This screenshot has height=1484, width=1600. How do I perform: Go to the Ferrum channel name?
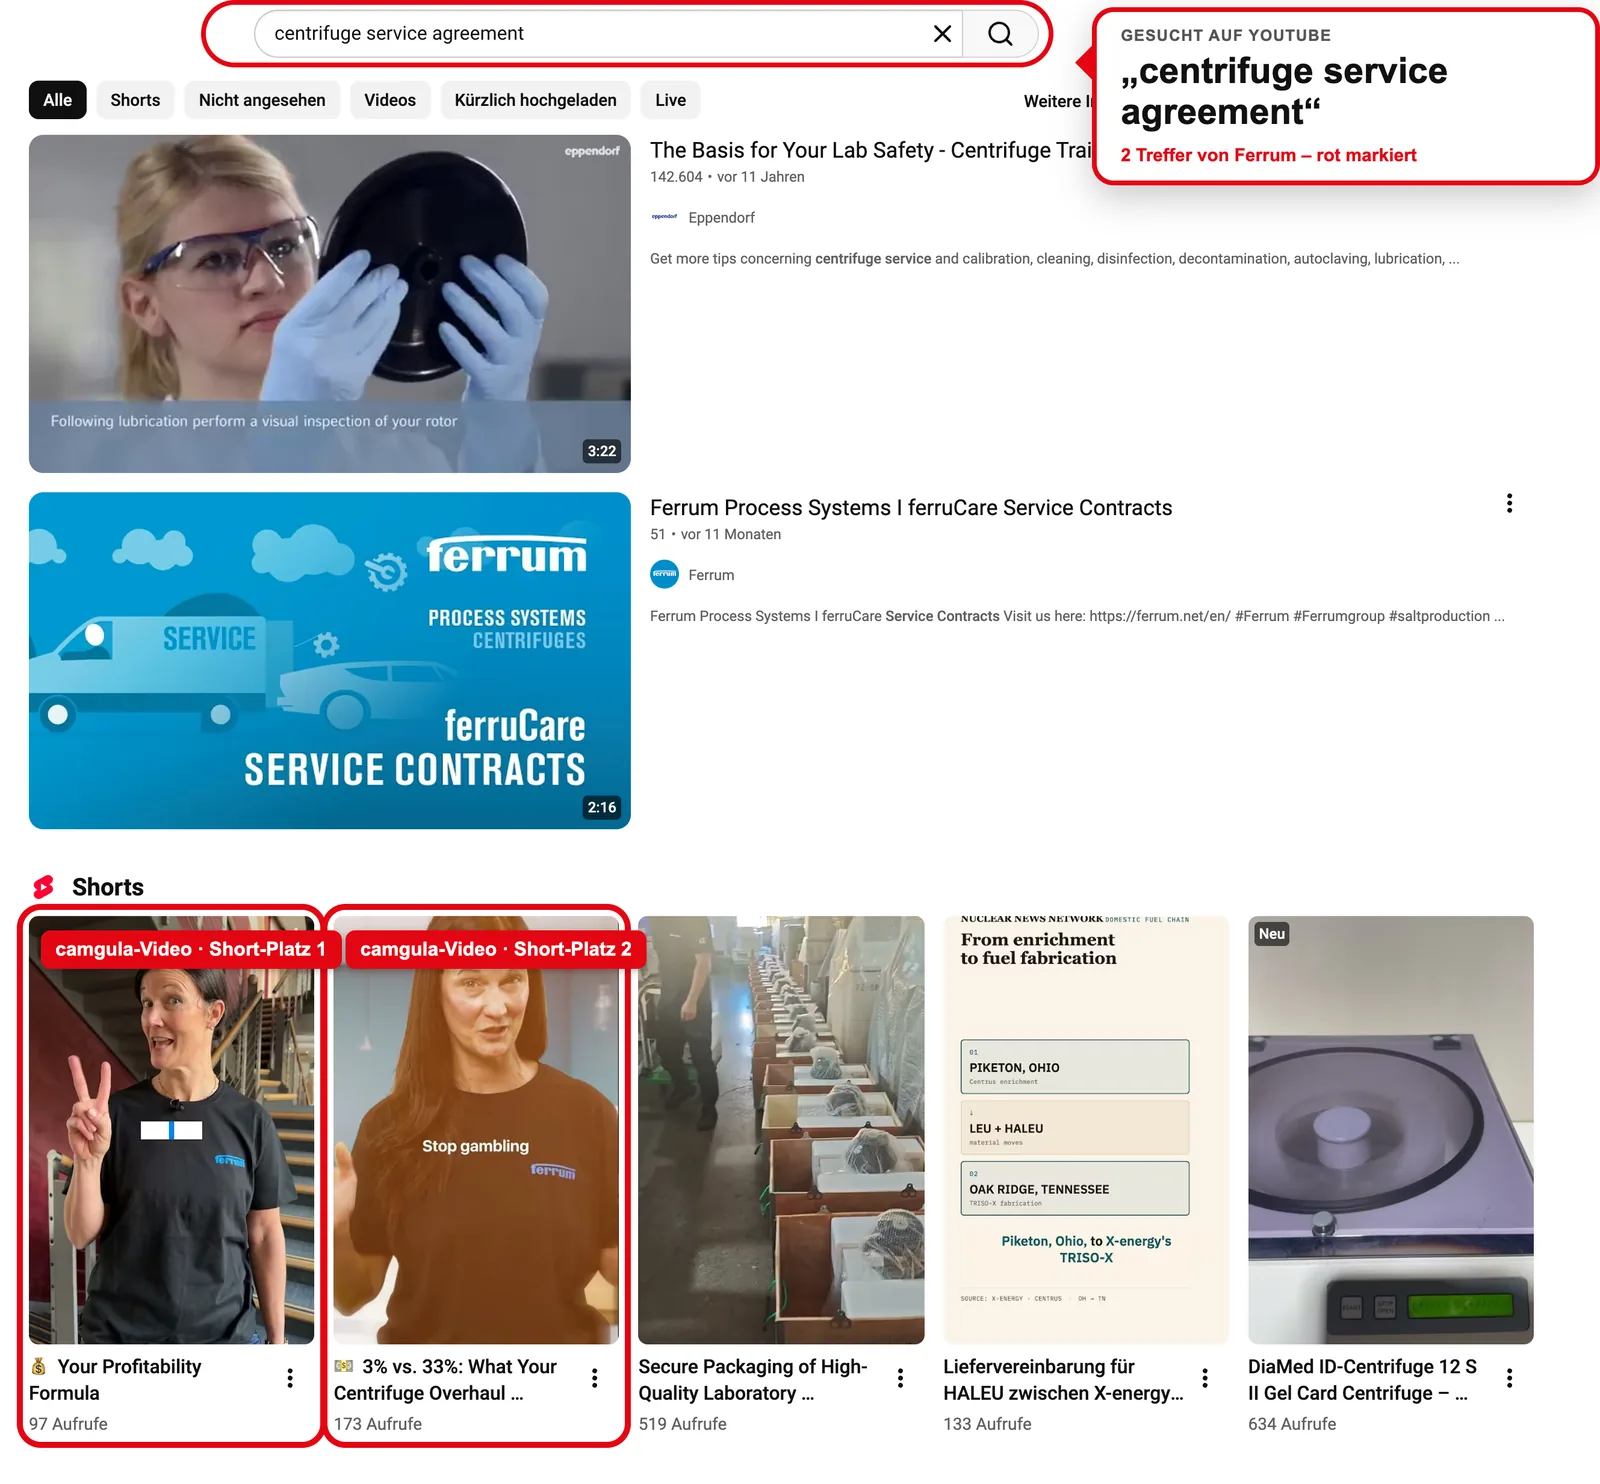[x=711, y=575]
